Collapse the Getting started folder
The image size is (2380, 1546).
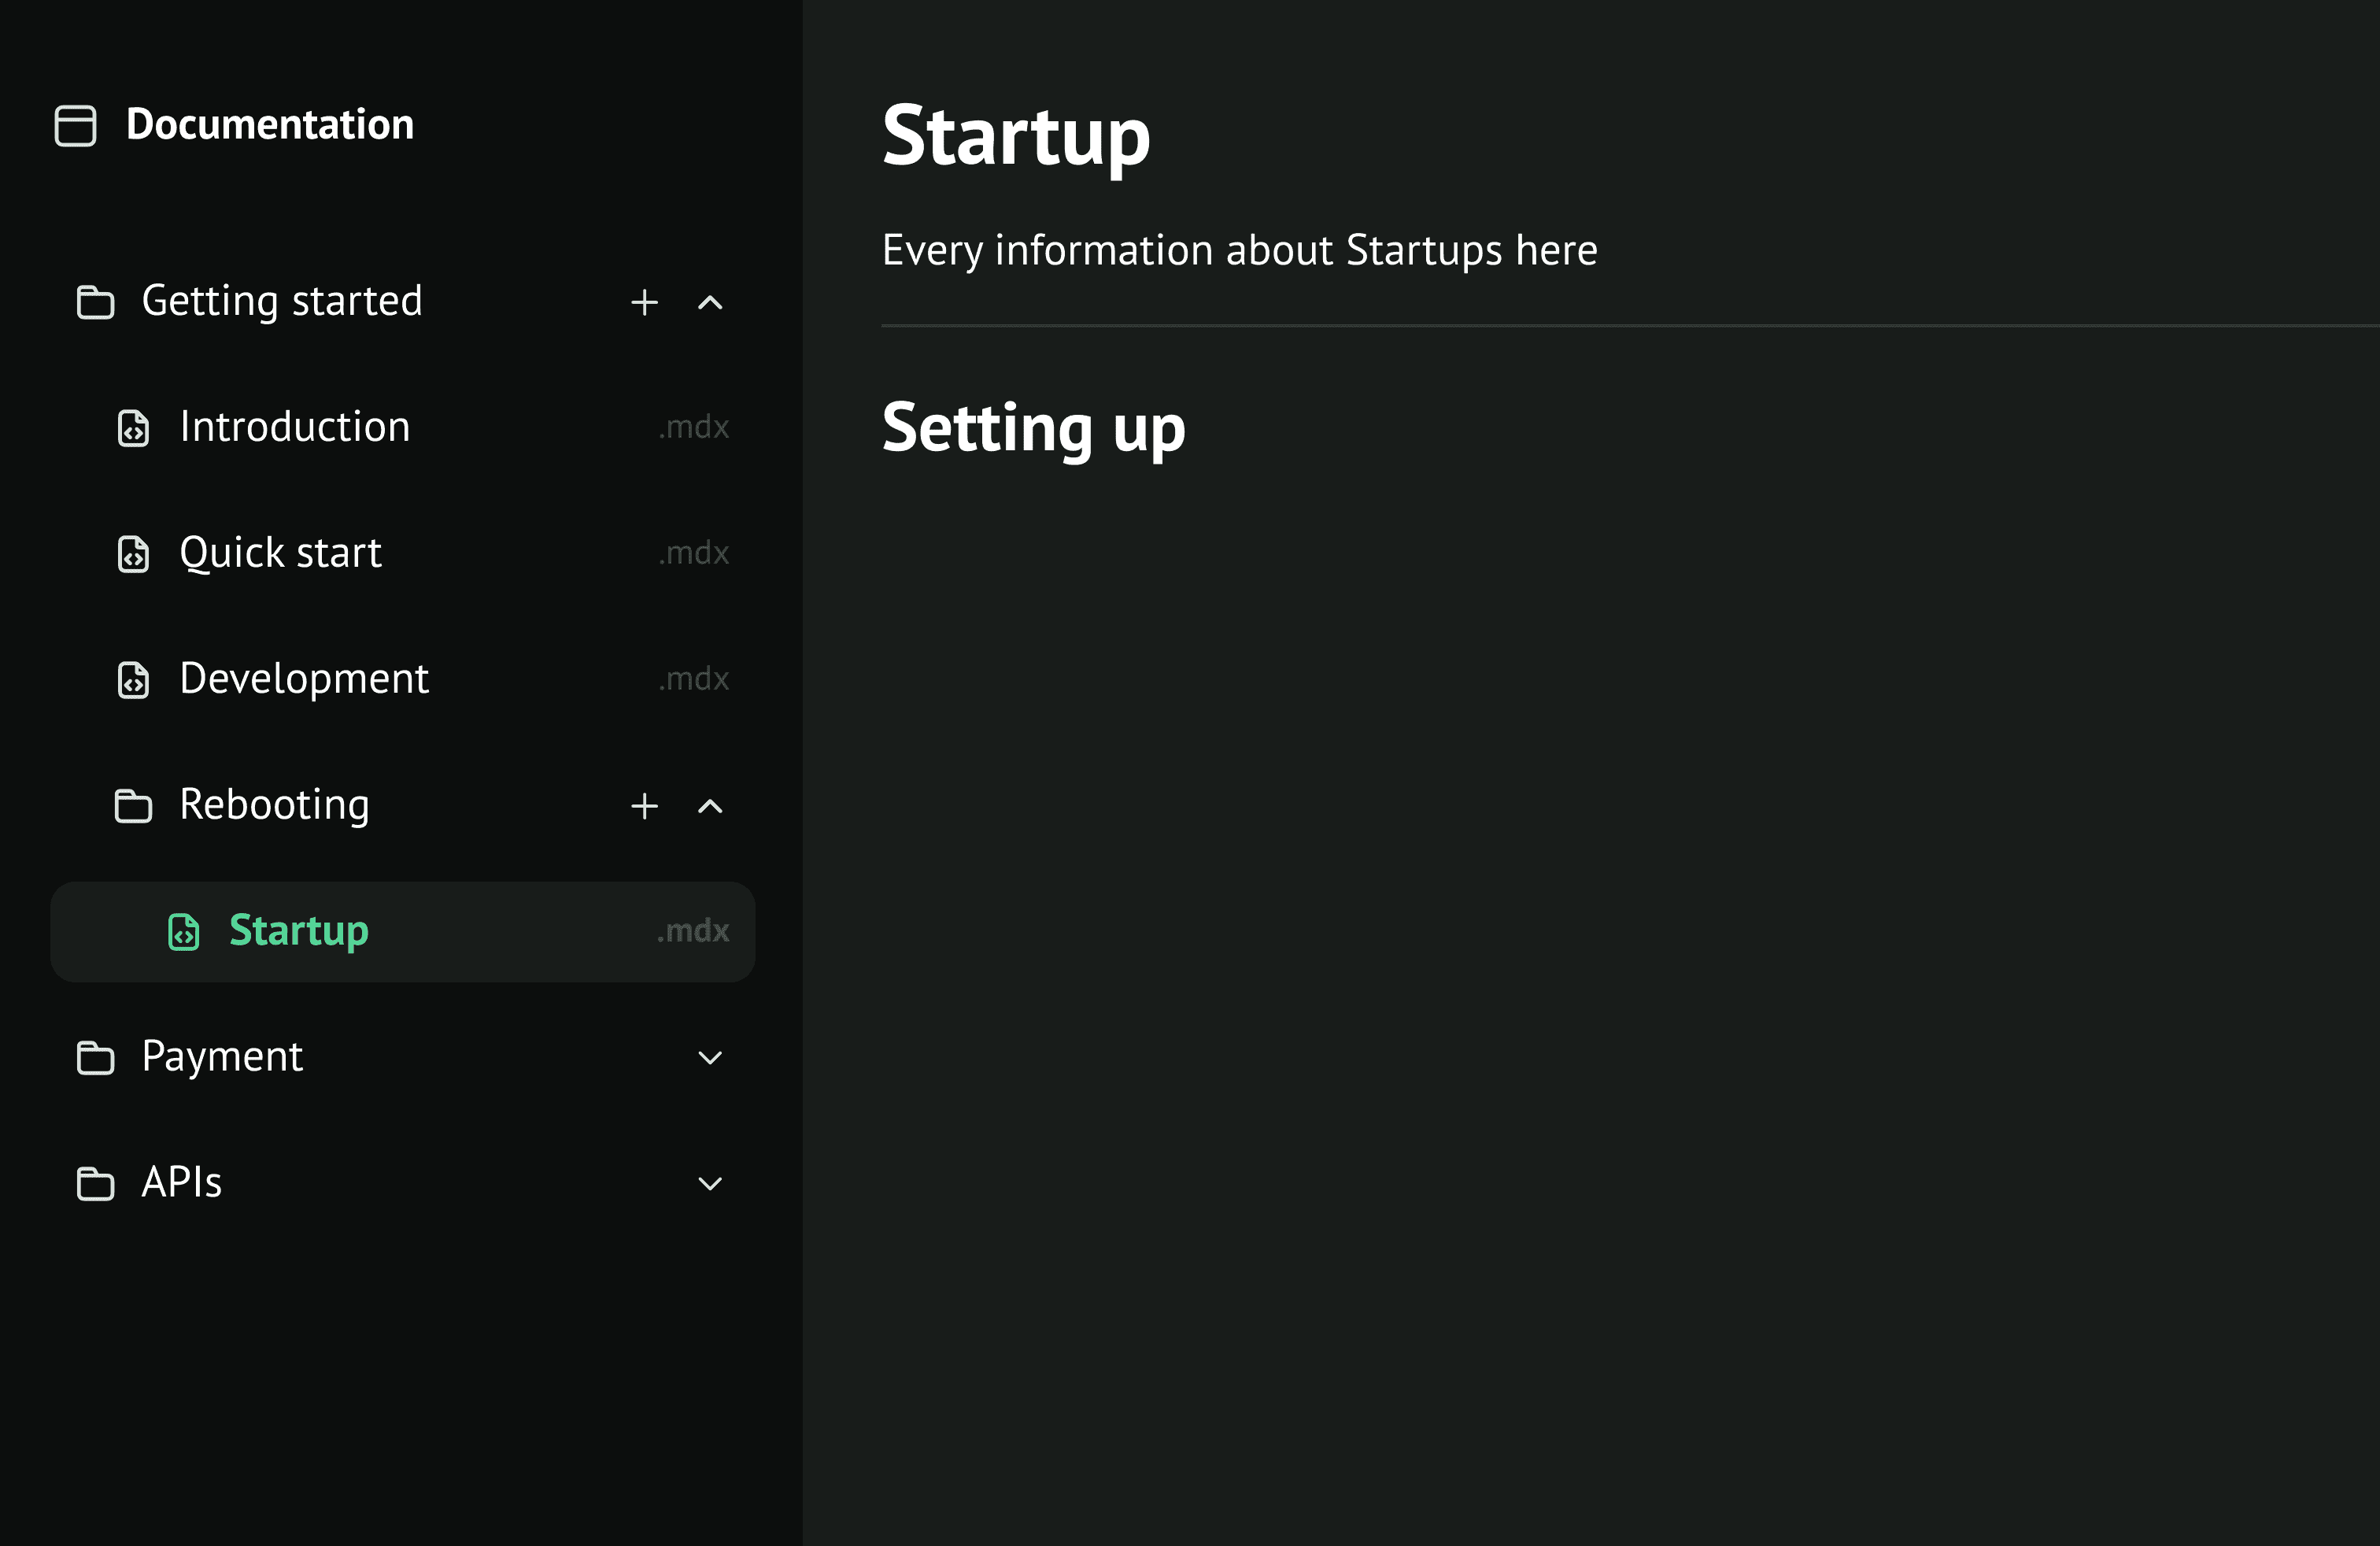click(x=710, y=302)
